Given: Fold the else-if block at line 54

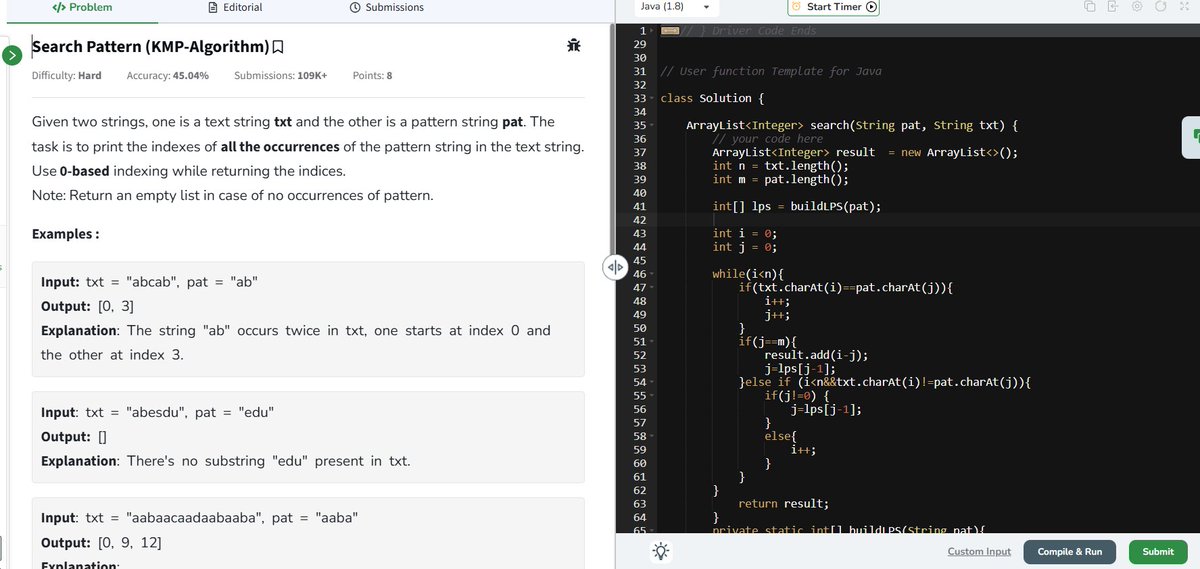Looking at the screenshot, I should 654,382.
